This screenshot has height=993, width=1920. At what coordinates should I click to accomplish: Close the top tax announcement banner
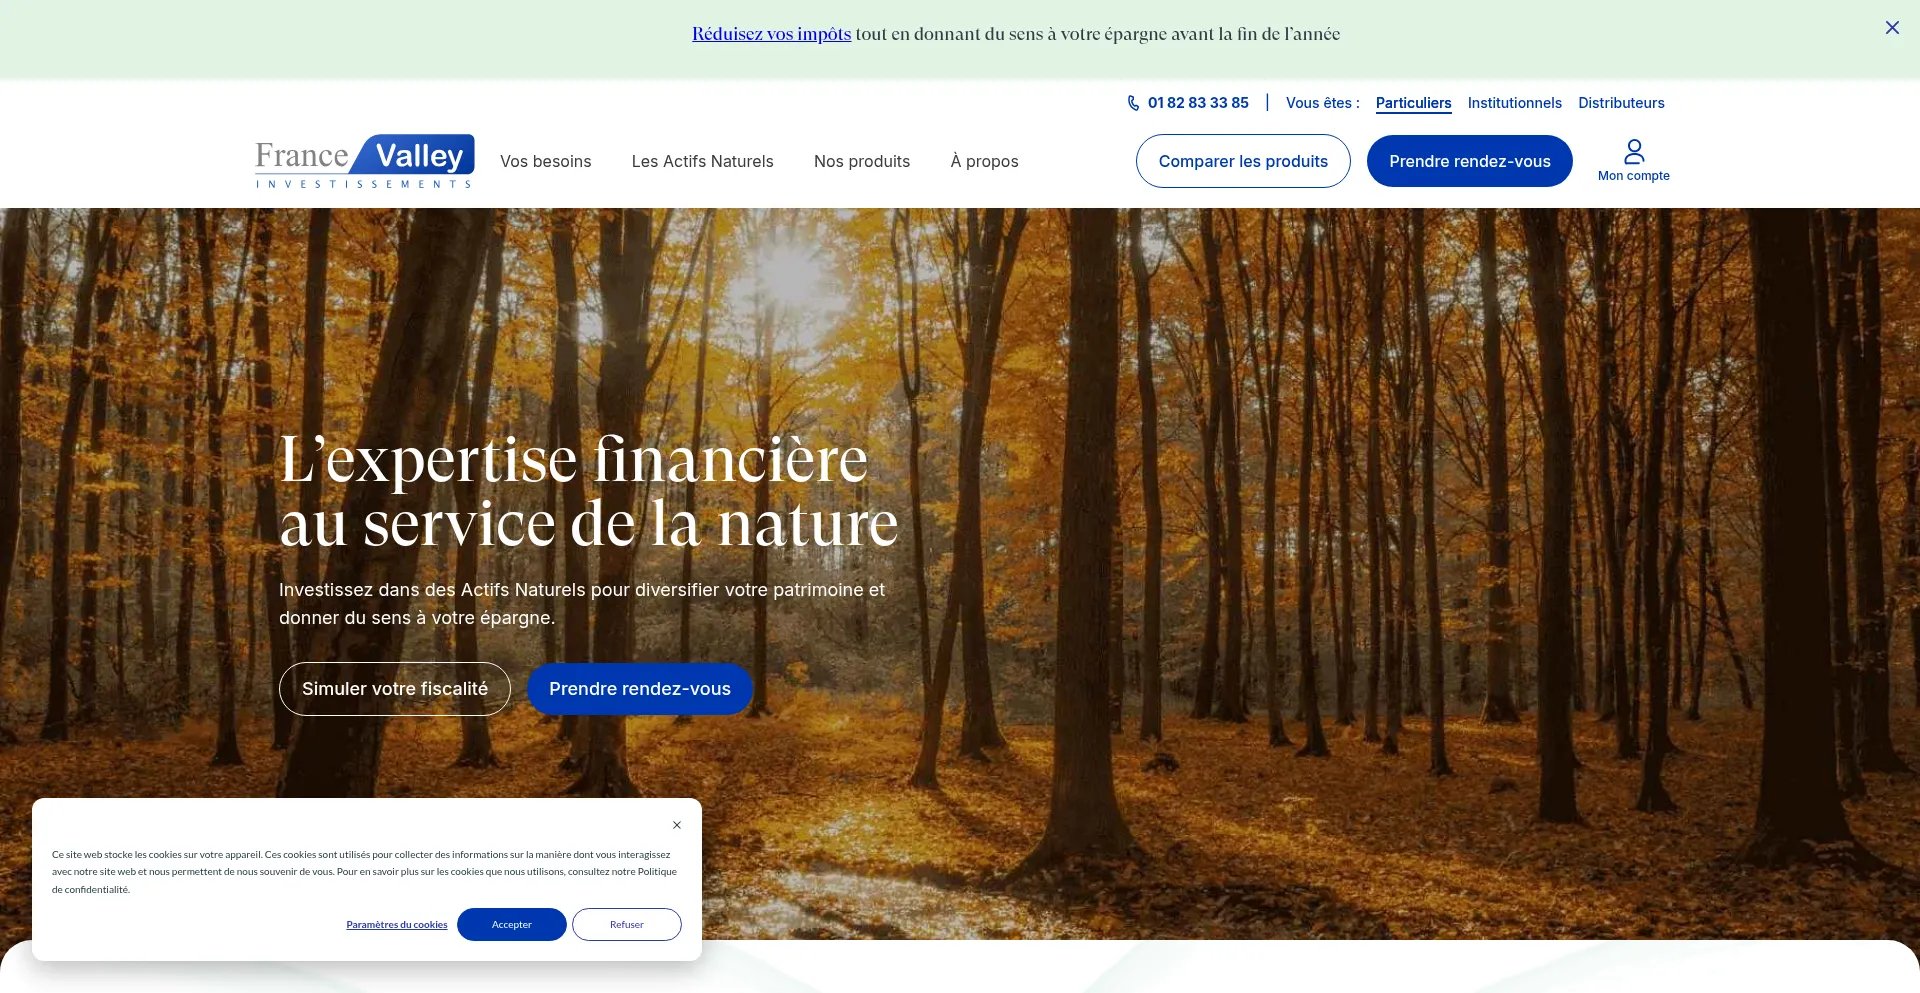coord(1892,28)
